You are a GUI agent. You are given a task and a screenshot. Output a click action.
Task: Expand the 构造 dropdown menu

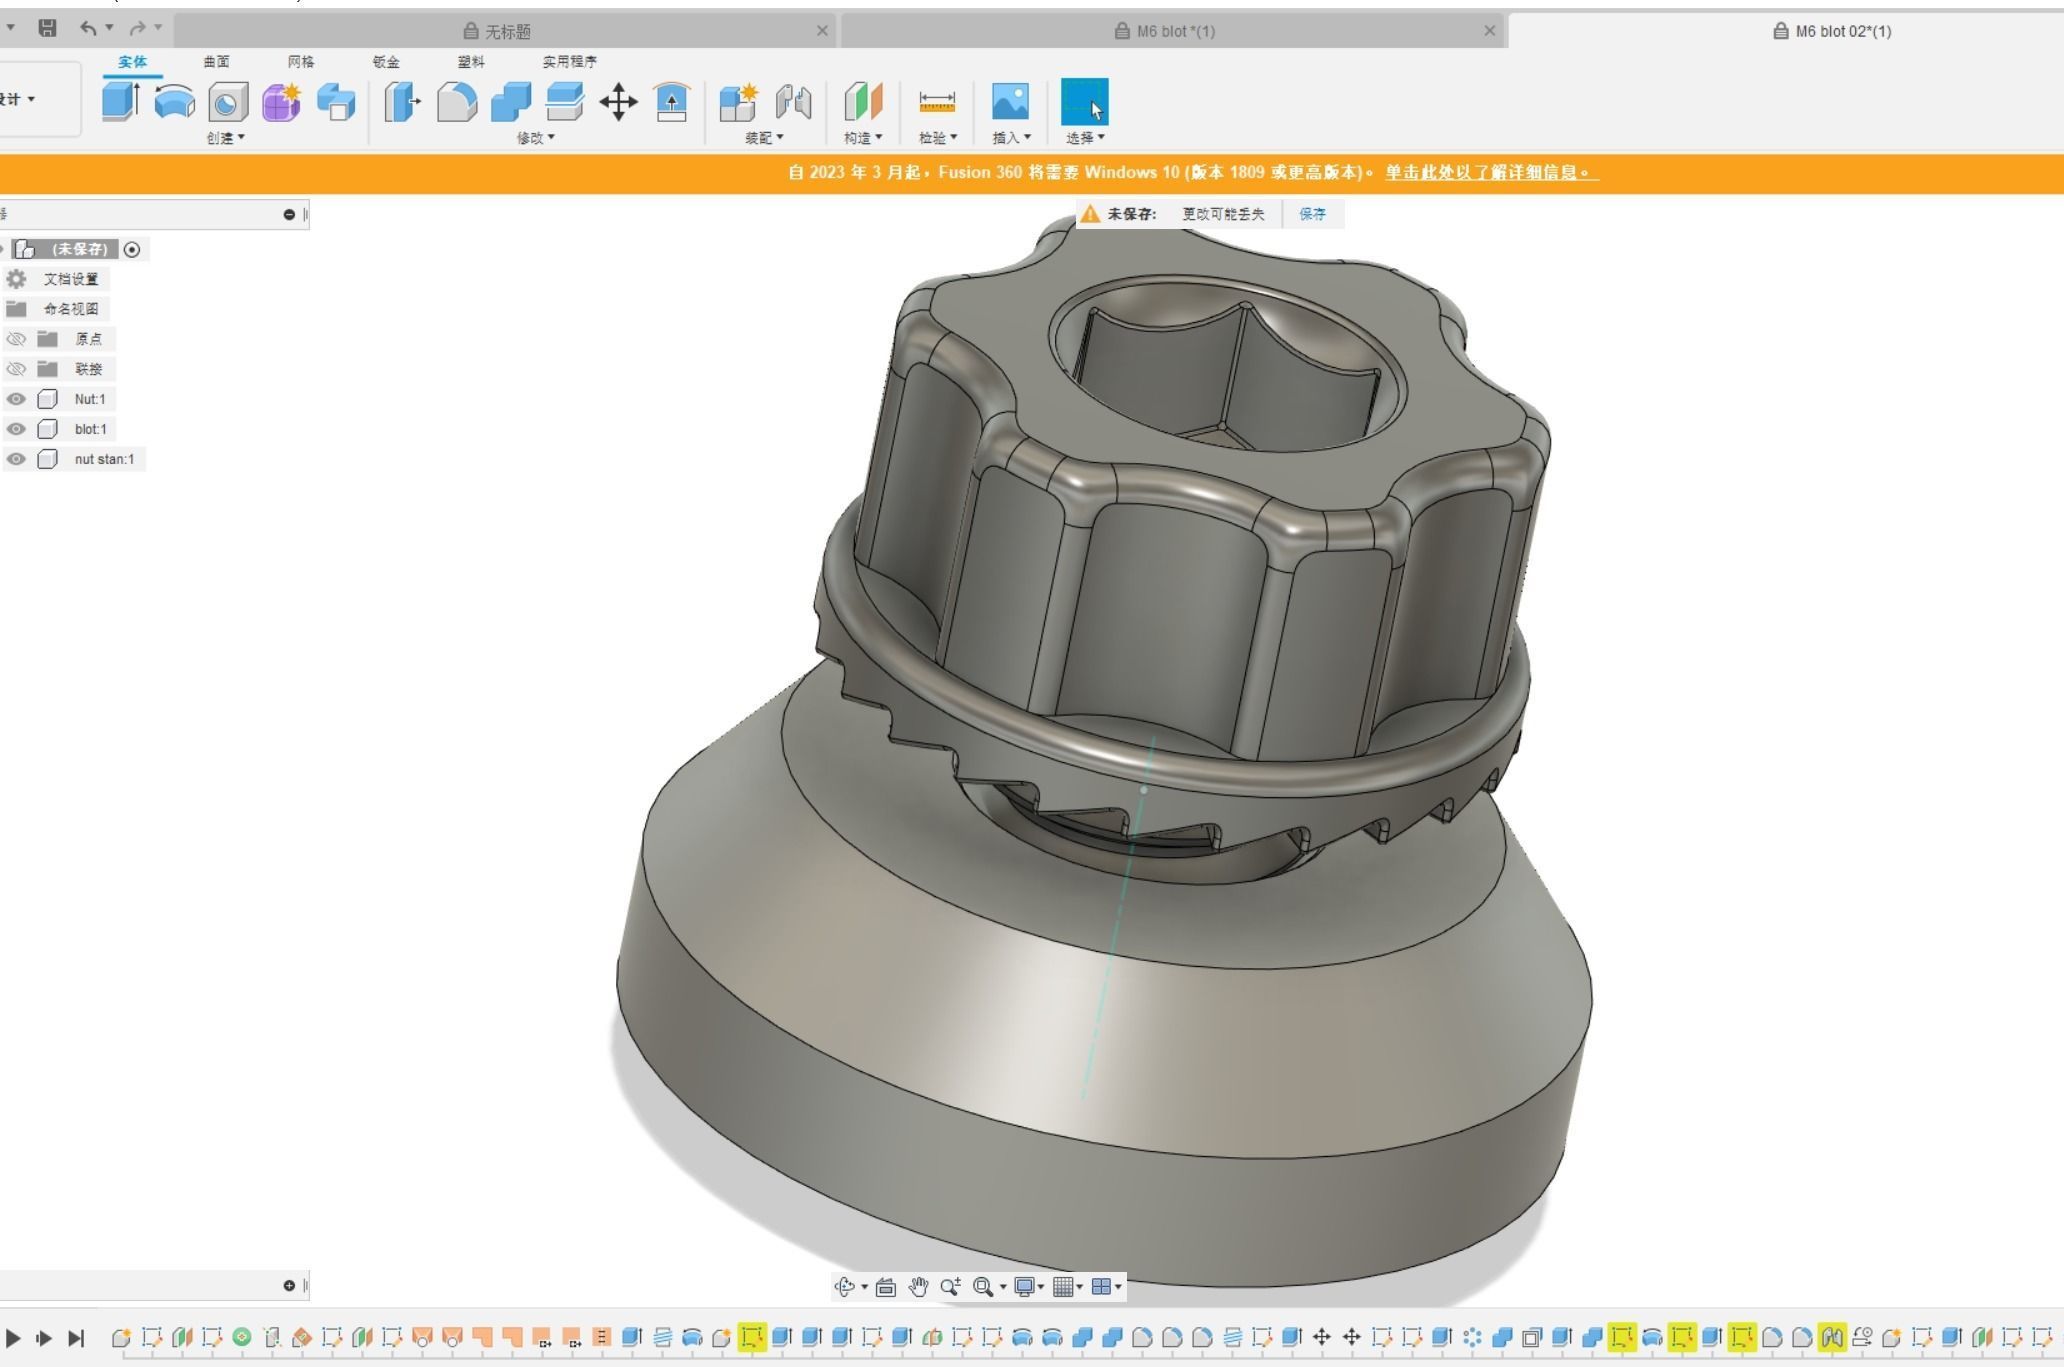[x=862, y=138]
